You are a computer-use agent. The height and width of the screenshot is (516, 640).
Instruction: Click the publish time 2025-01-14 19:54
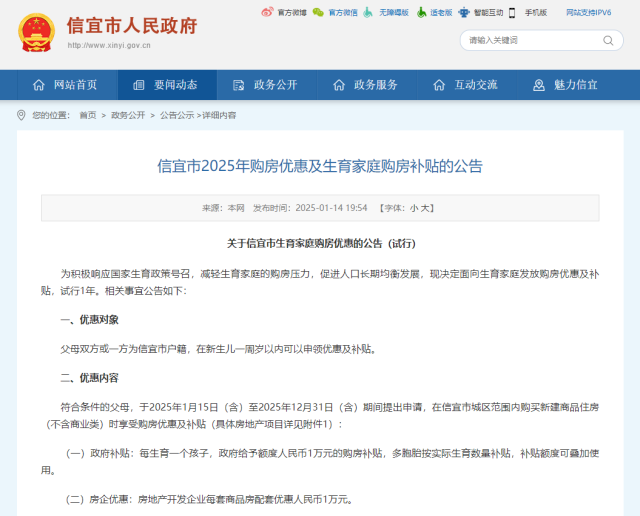coord(331,208)
